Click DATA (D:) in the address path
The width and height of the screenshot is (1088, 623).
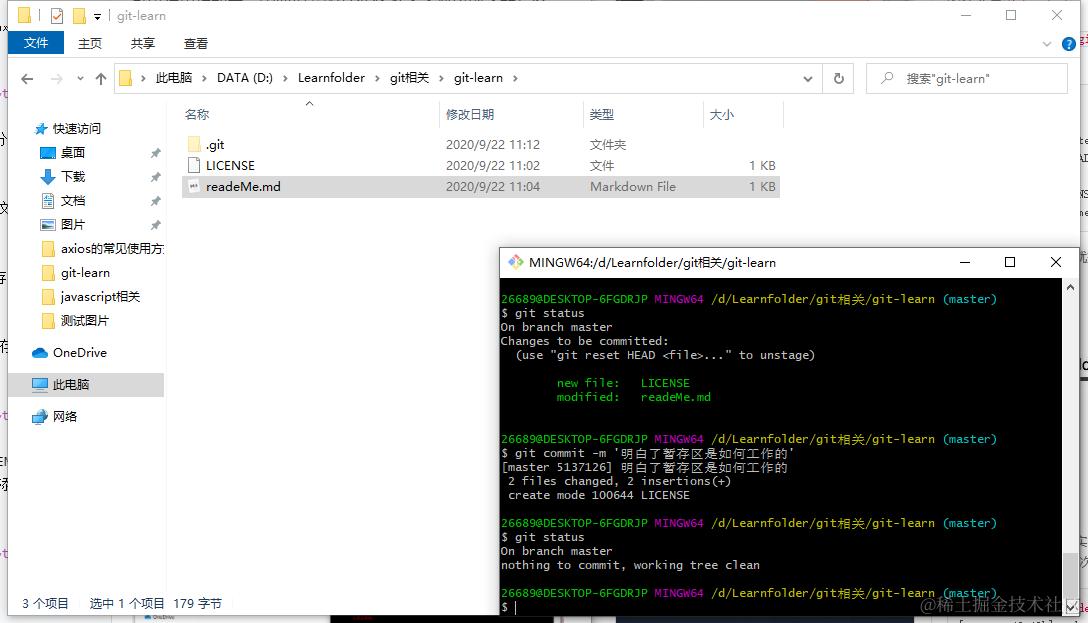[245, 78]
